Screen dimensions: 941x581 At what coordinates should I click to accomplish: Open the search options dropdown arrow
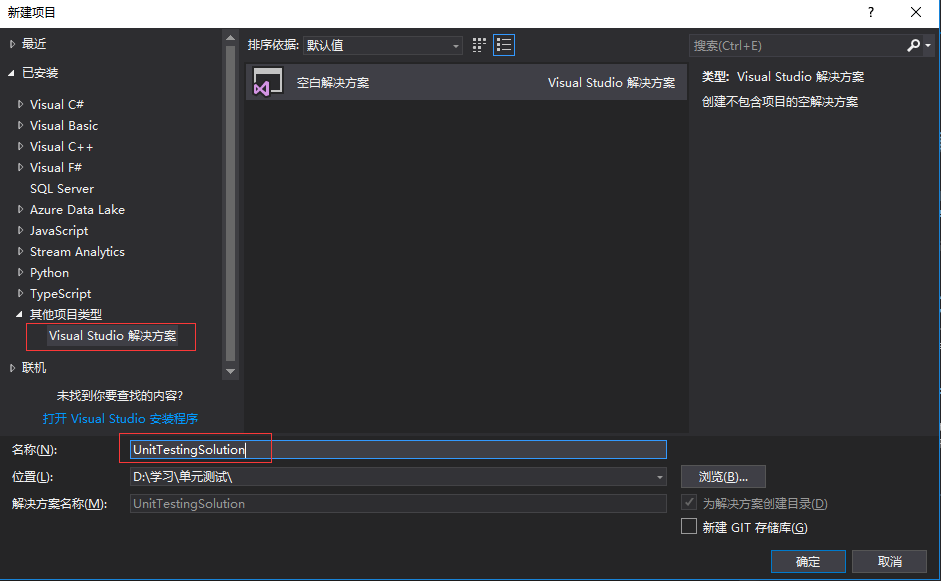(928, 46)
